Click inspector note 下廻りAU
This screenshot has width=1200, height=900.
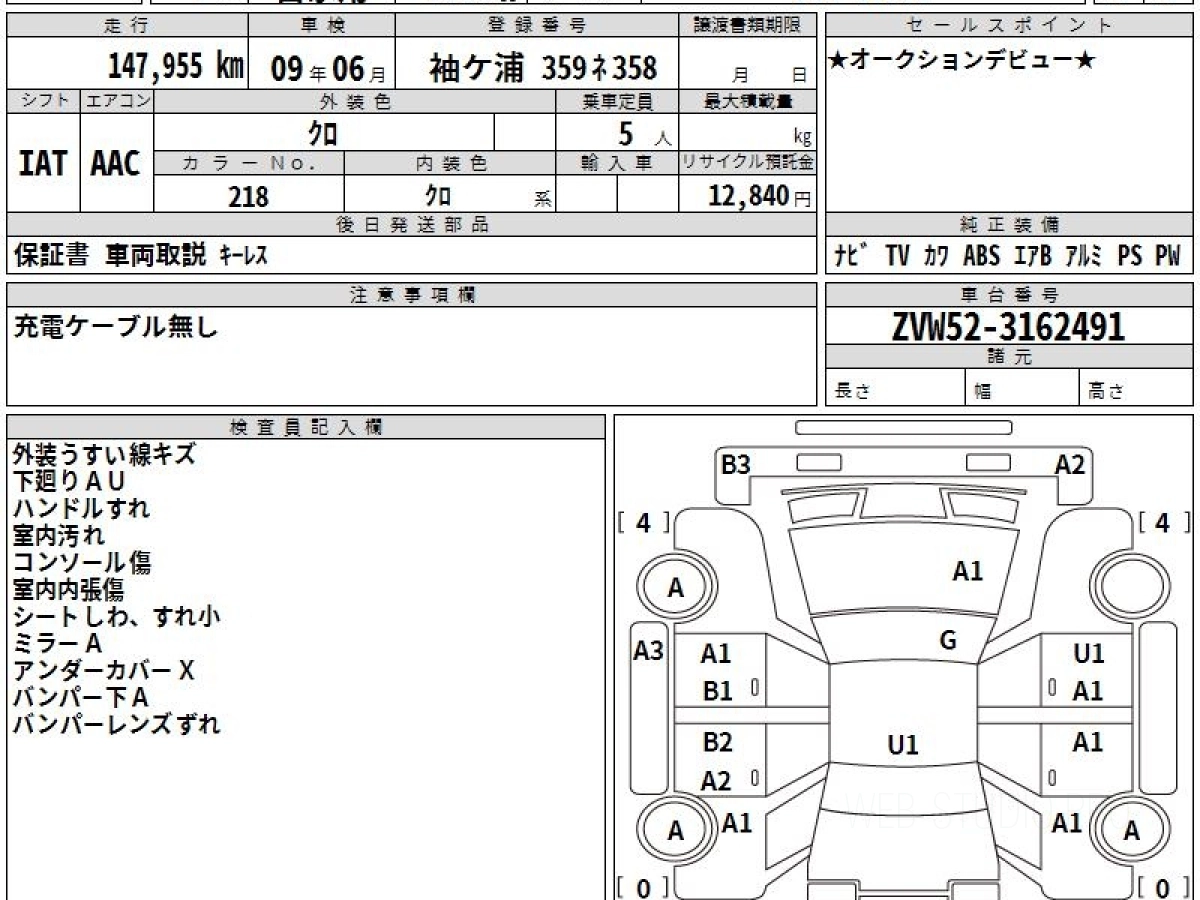click(69, 481)
